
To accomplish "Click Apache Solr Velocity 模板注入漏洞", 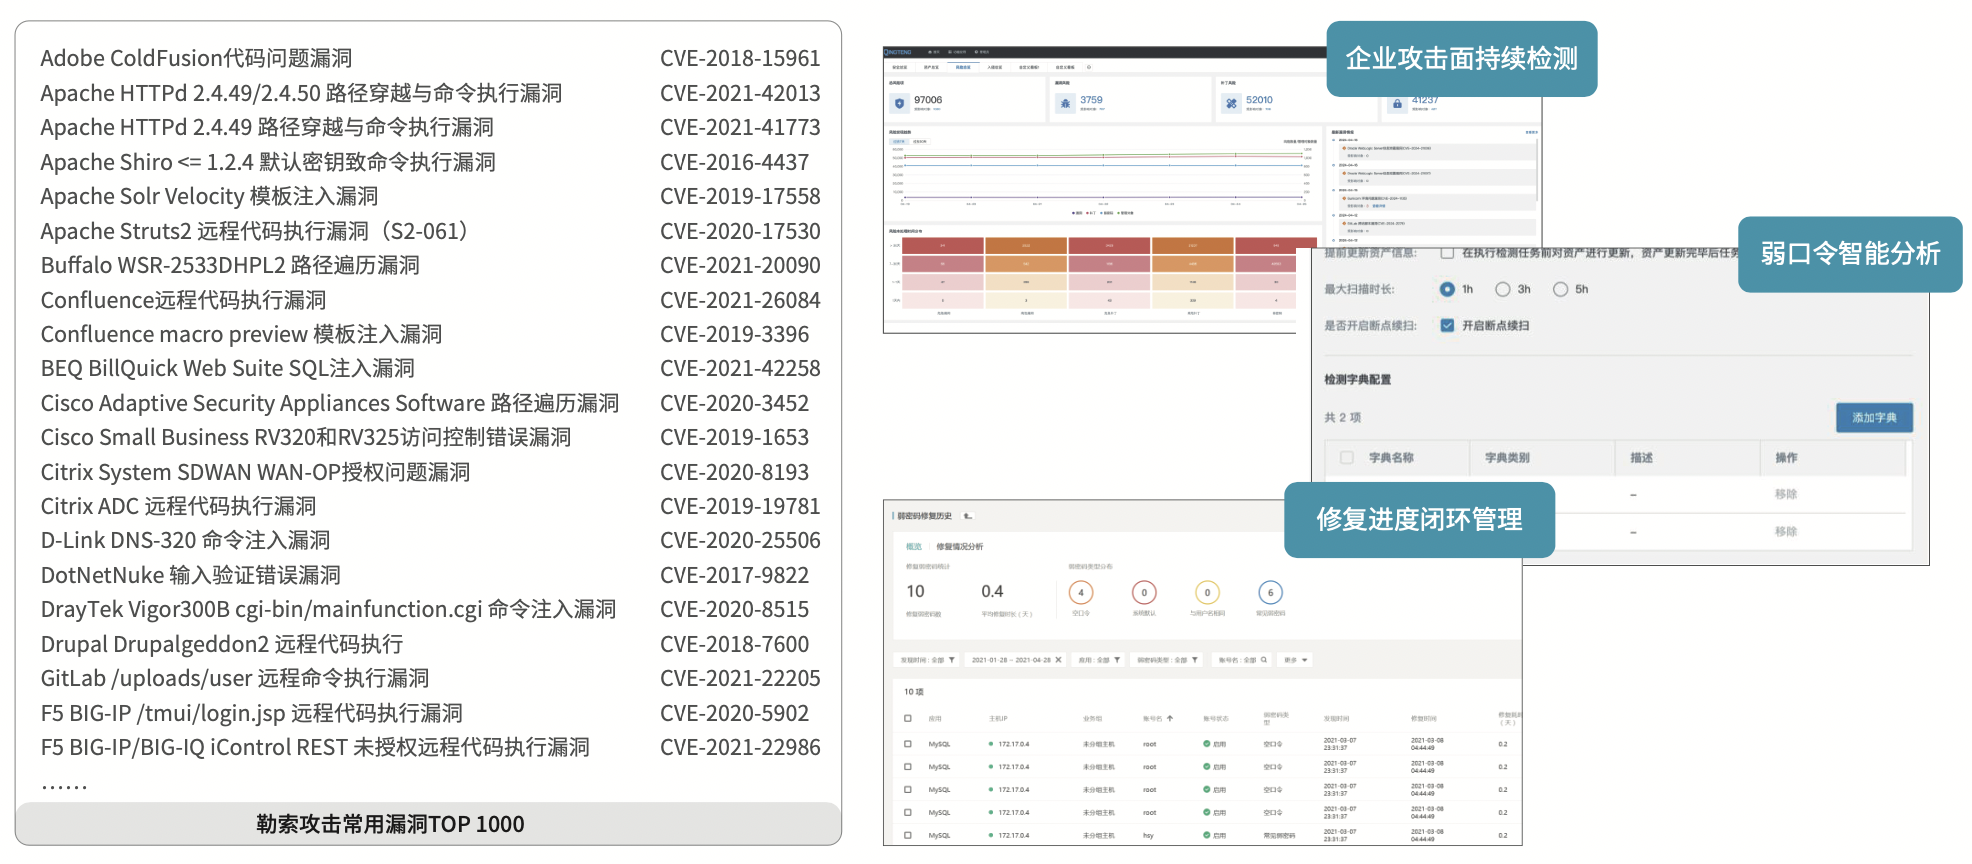I will click(x=209, y=196).
